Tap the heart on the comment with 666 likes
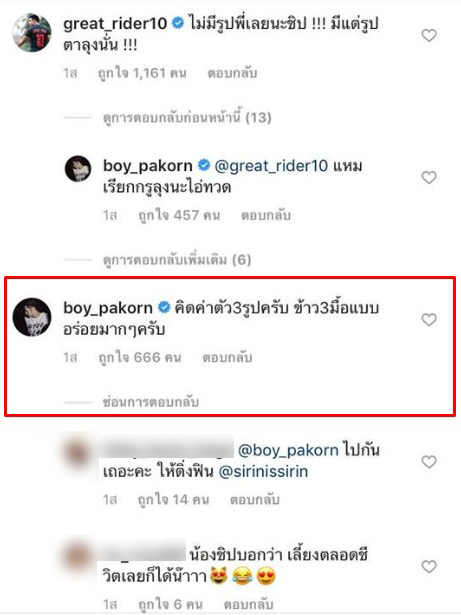 point(429,320)
